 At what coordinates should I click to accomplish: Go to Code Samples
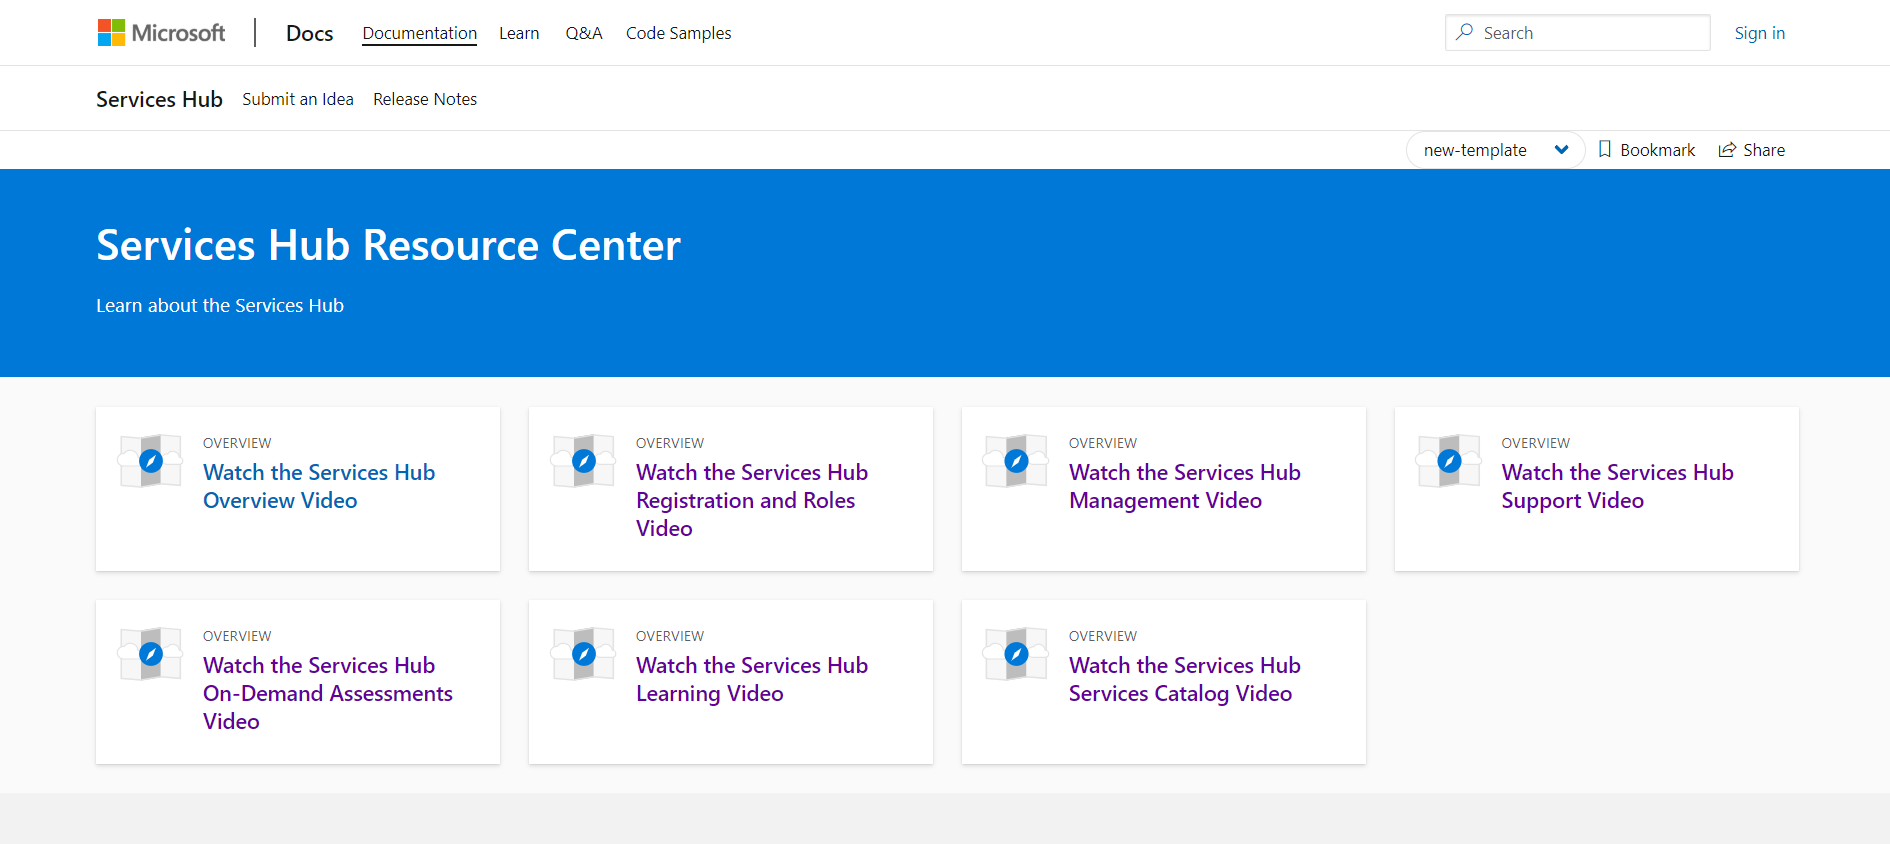tap(678, 33)
